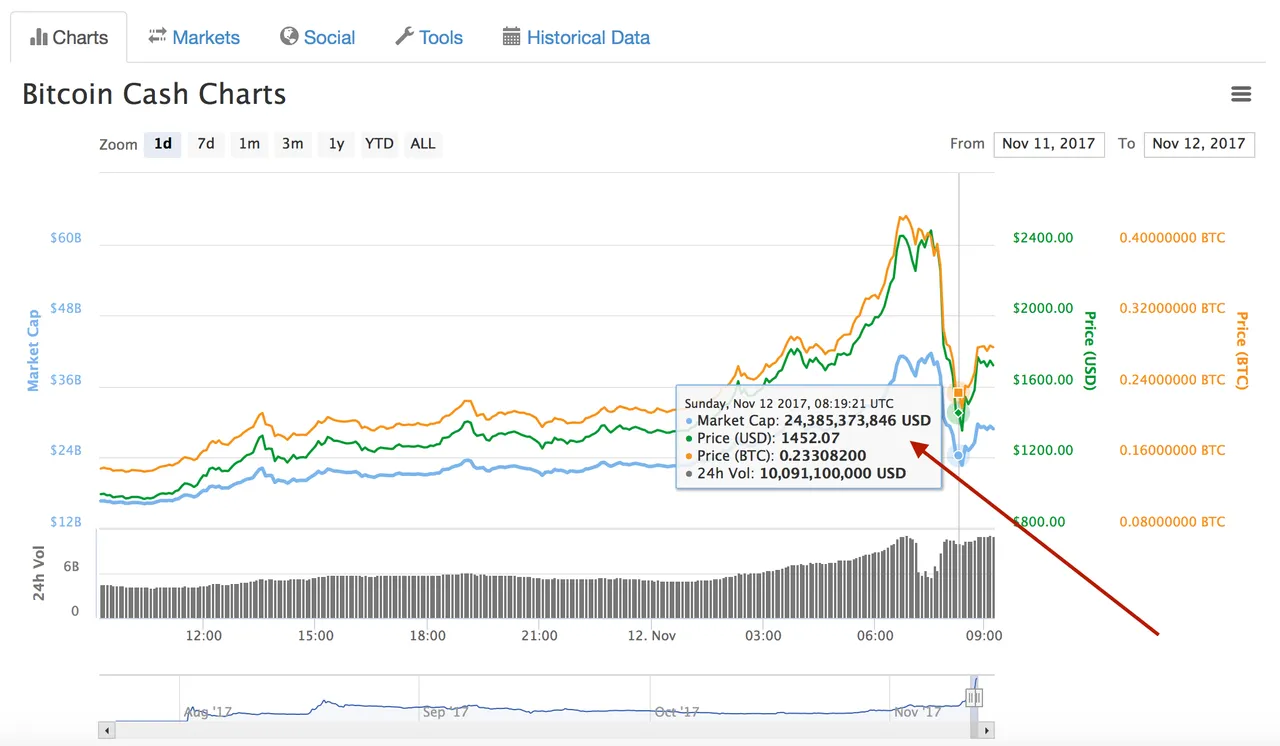This screenshot has height=746, width=1280.
Task: Click the globe icon beside Social
Action: point(289,37)
